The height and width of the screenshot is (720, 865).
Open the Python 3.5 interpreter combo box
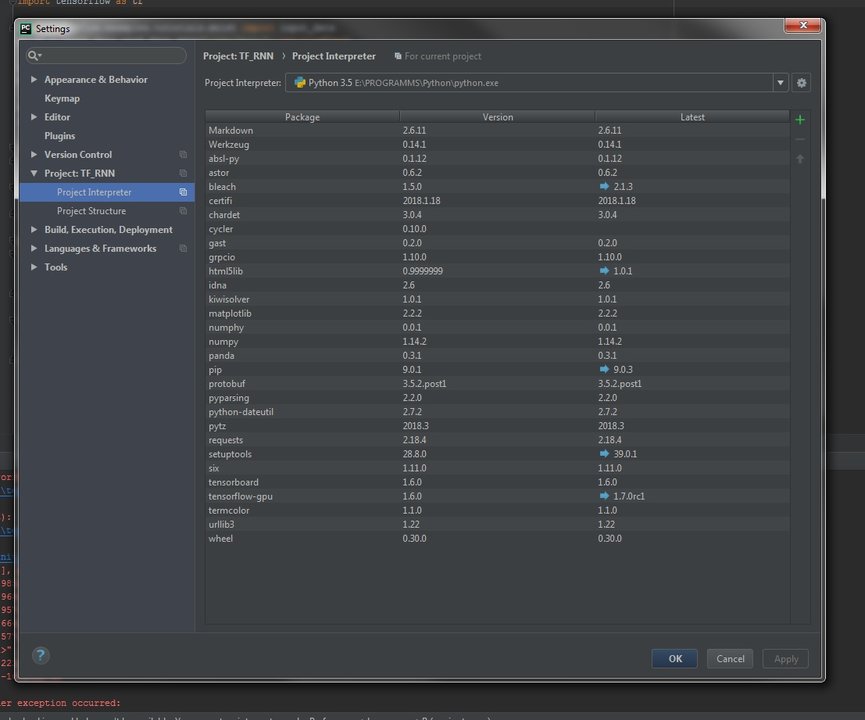click(536, 83)
